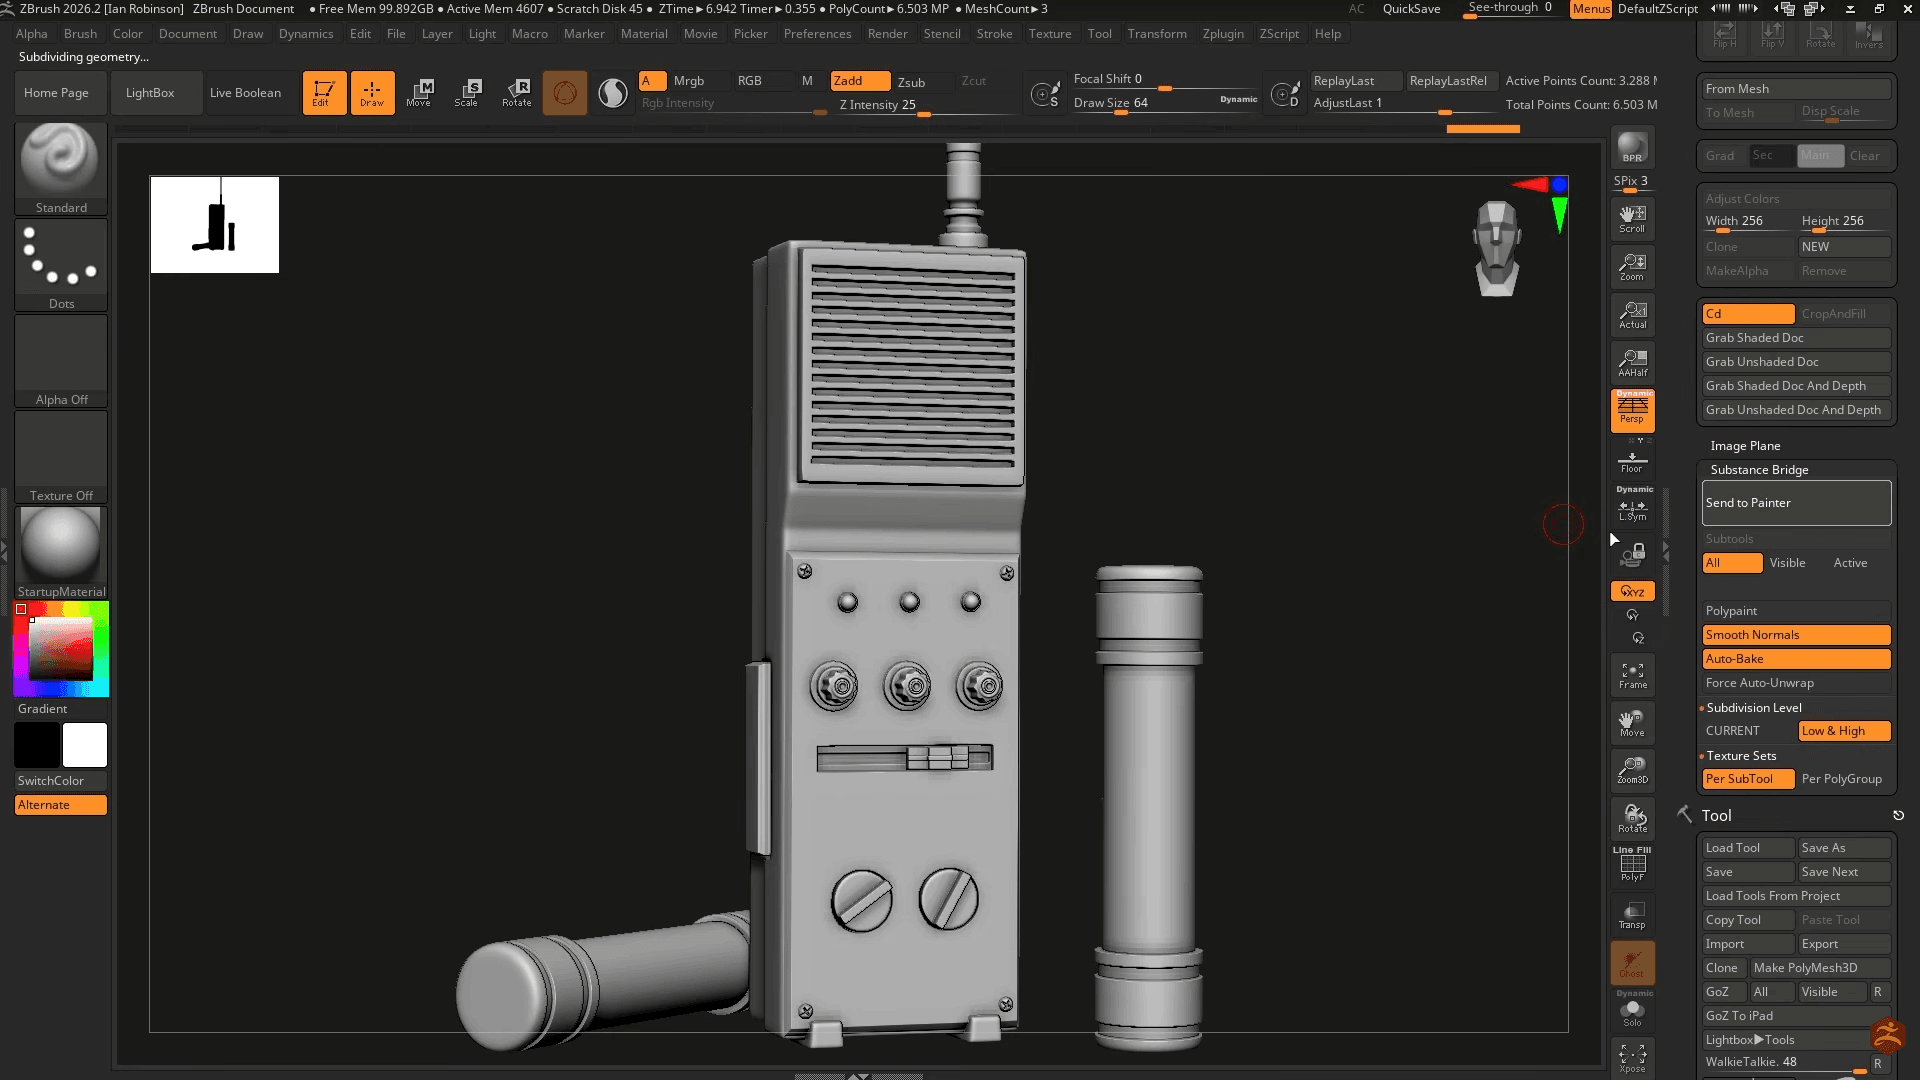Image resolution: width=1920 pixels, height=1080 pixels.
Task: Open the Stroke menu
Action: tap(994, 34)
